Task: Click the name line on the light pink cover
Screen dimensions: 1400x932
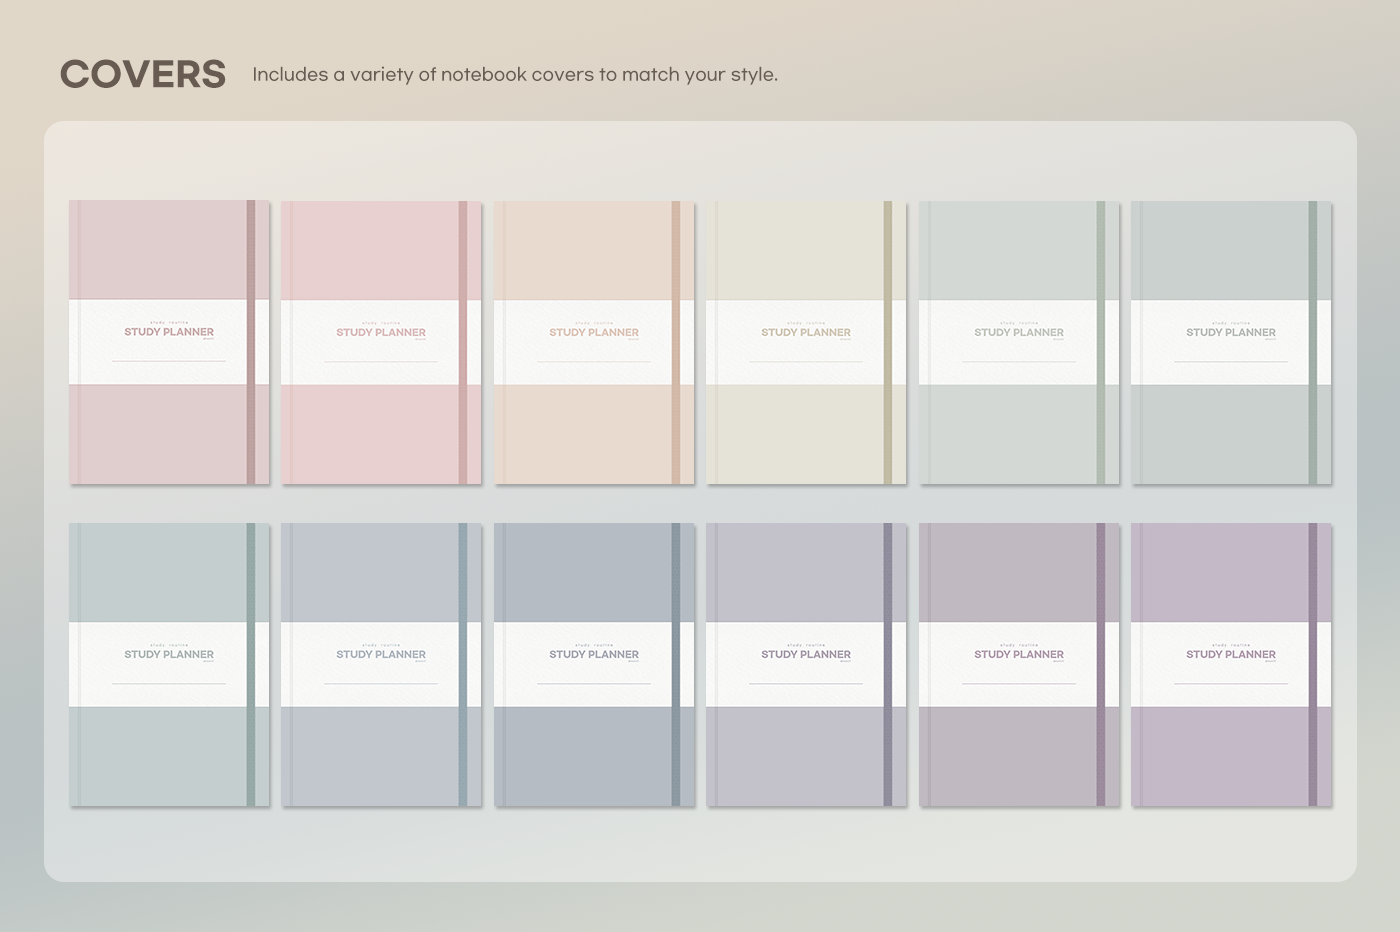Action: 381,361
